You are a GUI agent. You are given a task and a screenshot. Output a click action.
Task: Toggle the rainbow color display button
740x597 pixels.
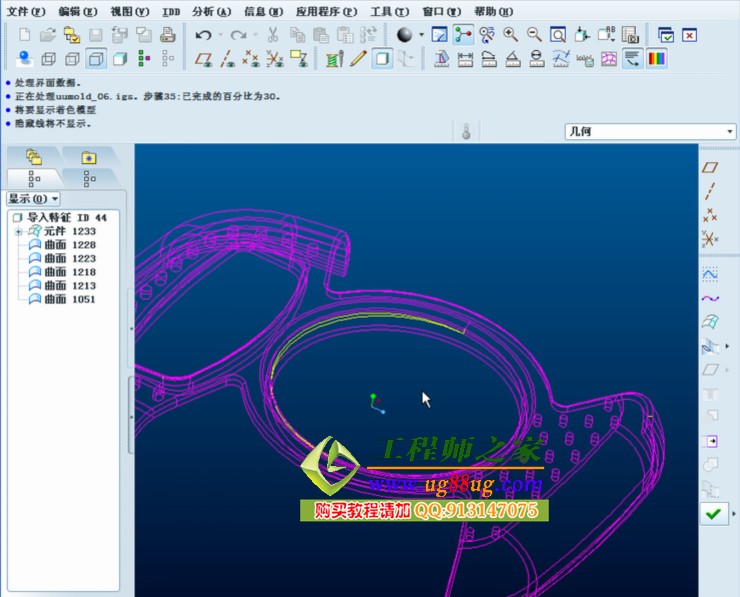(x=657, y=59)
